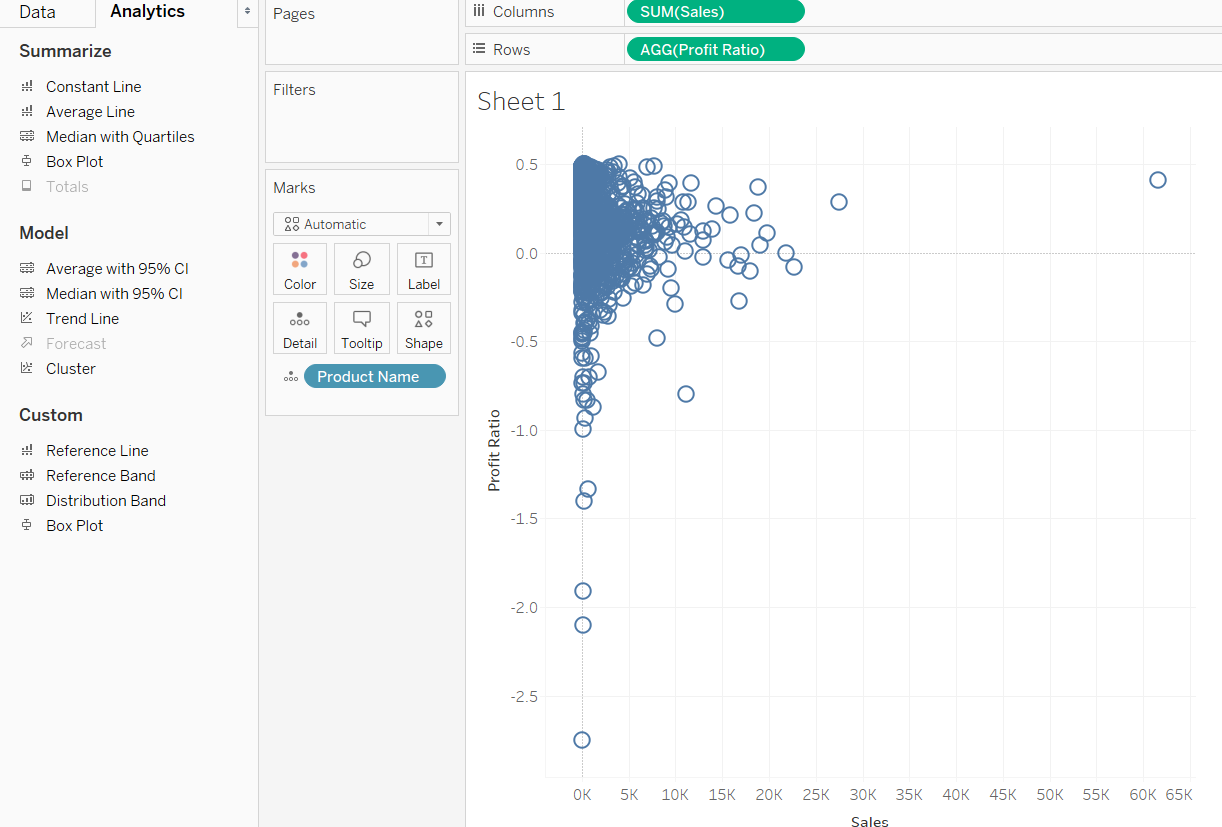Click the AGG(Profit Ratio) pill on Rows

[x=715, y=49]
